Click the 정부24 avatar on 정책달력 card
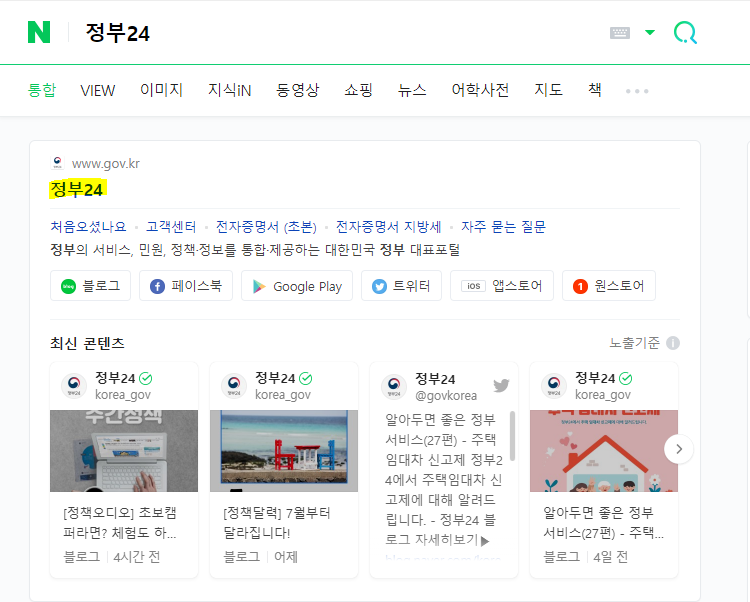Viewport: 750px width, 602px height. 234,385
